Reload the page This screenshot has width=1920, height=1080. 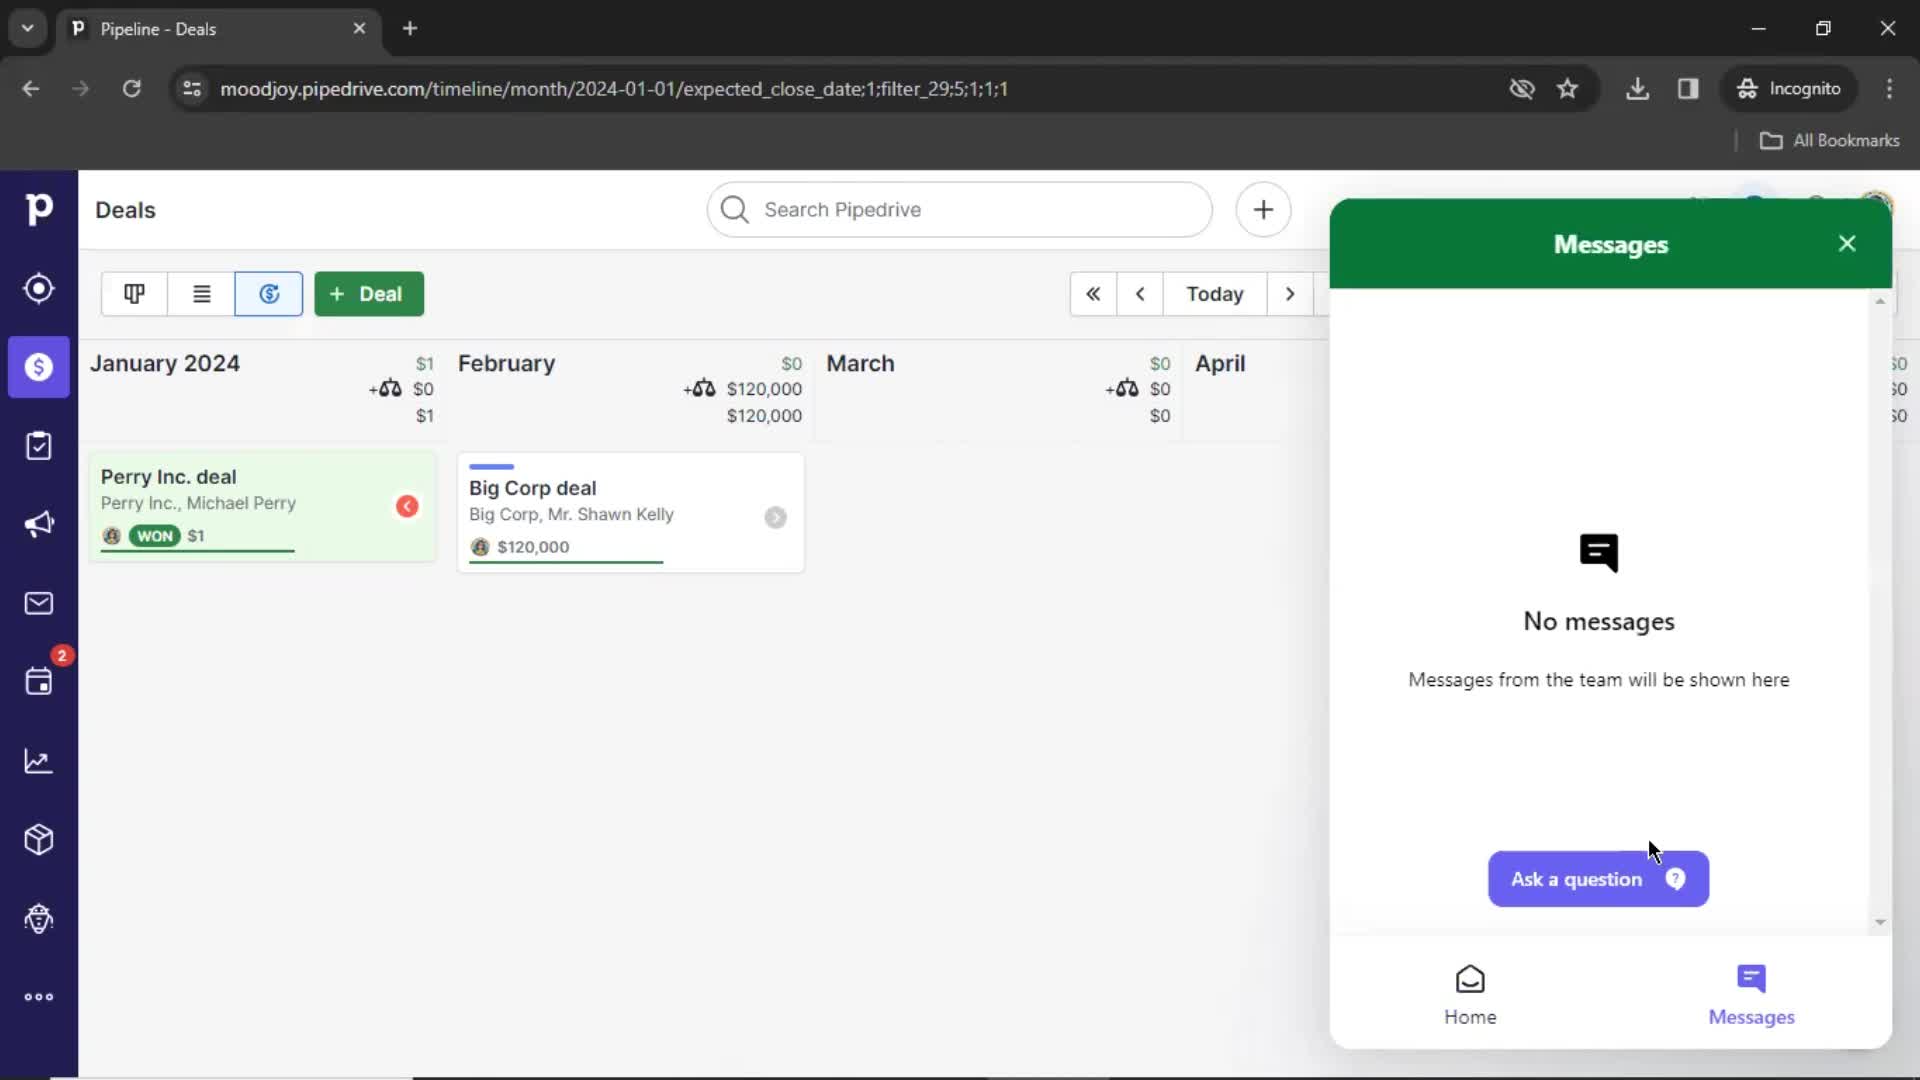click(x=131, y=89)
